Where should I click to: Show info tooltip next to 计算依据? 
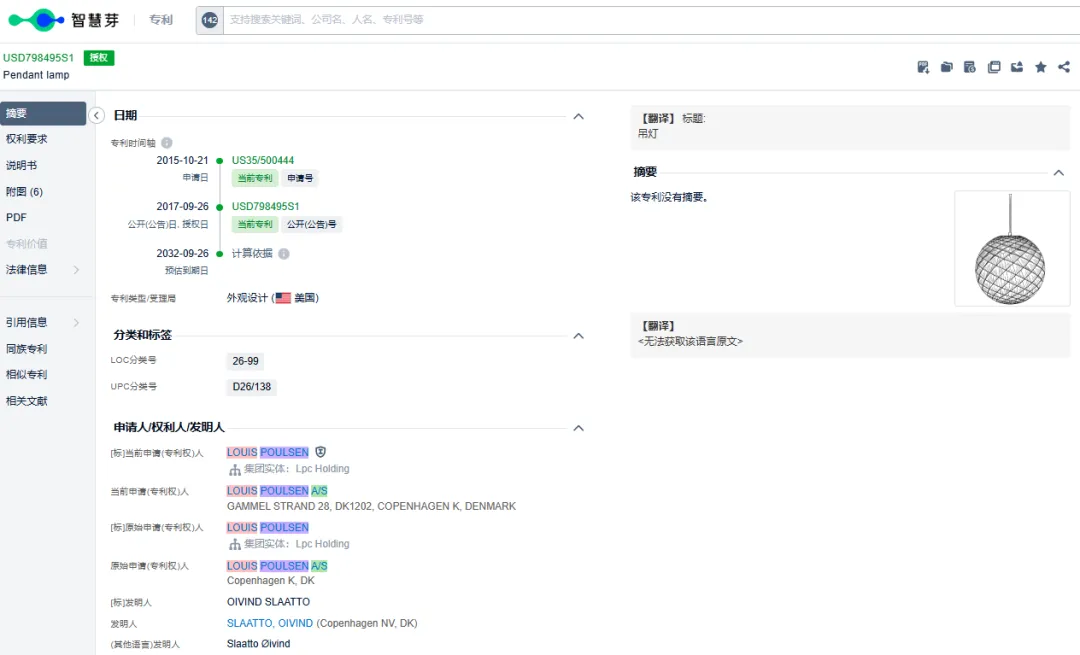[284, 253]
